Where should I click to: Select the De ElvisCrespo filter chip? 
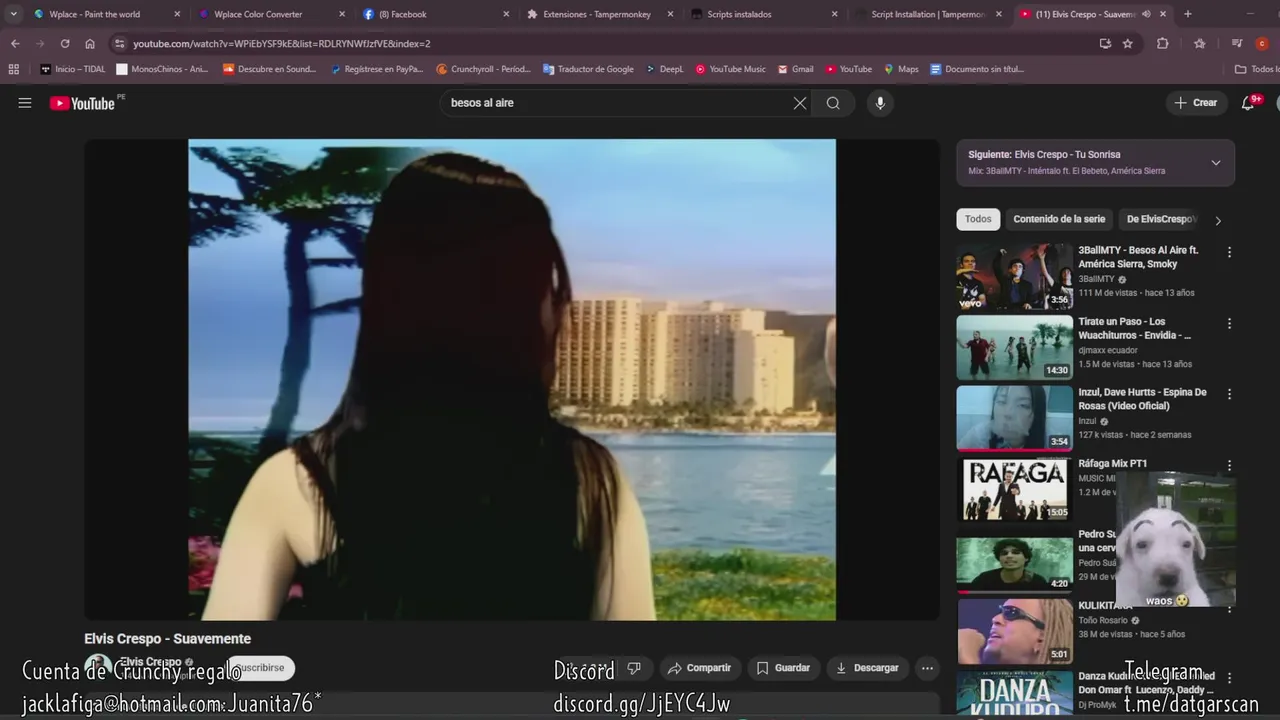point(1160,219)
